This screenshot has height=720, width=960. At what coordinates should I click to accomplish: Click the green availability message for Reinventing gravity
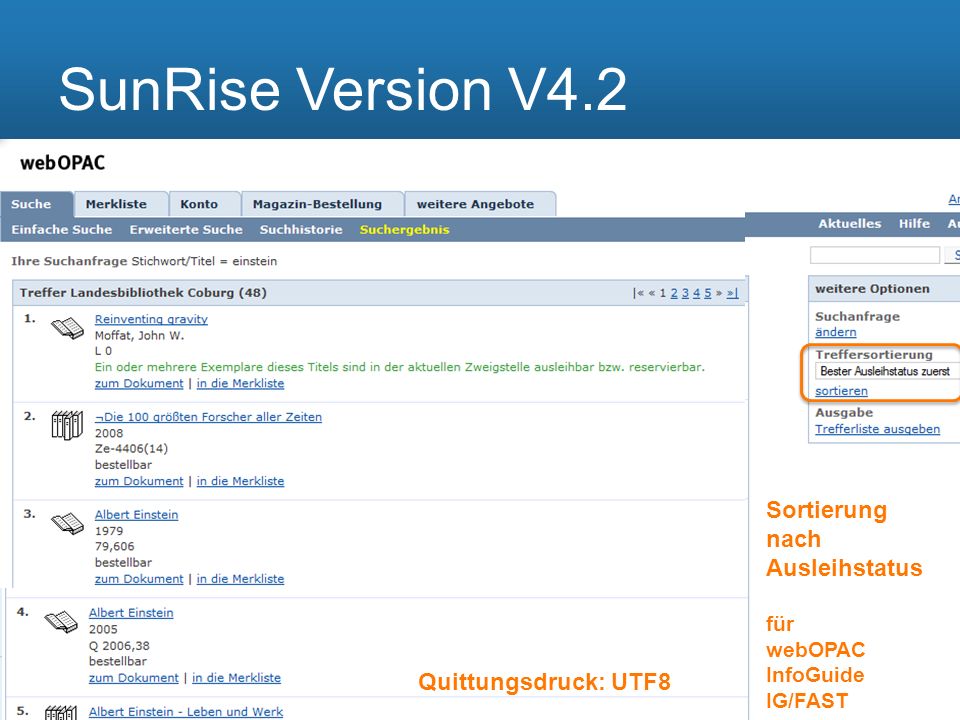[400, 367]
